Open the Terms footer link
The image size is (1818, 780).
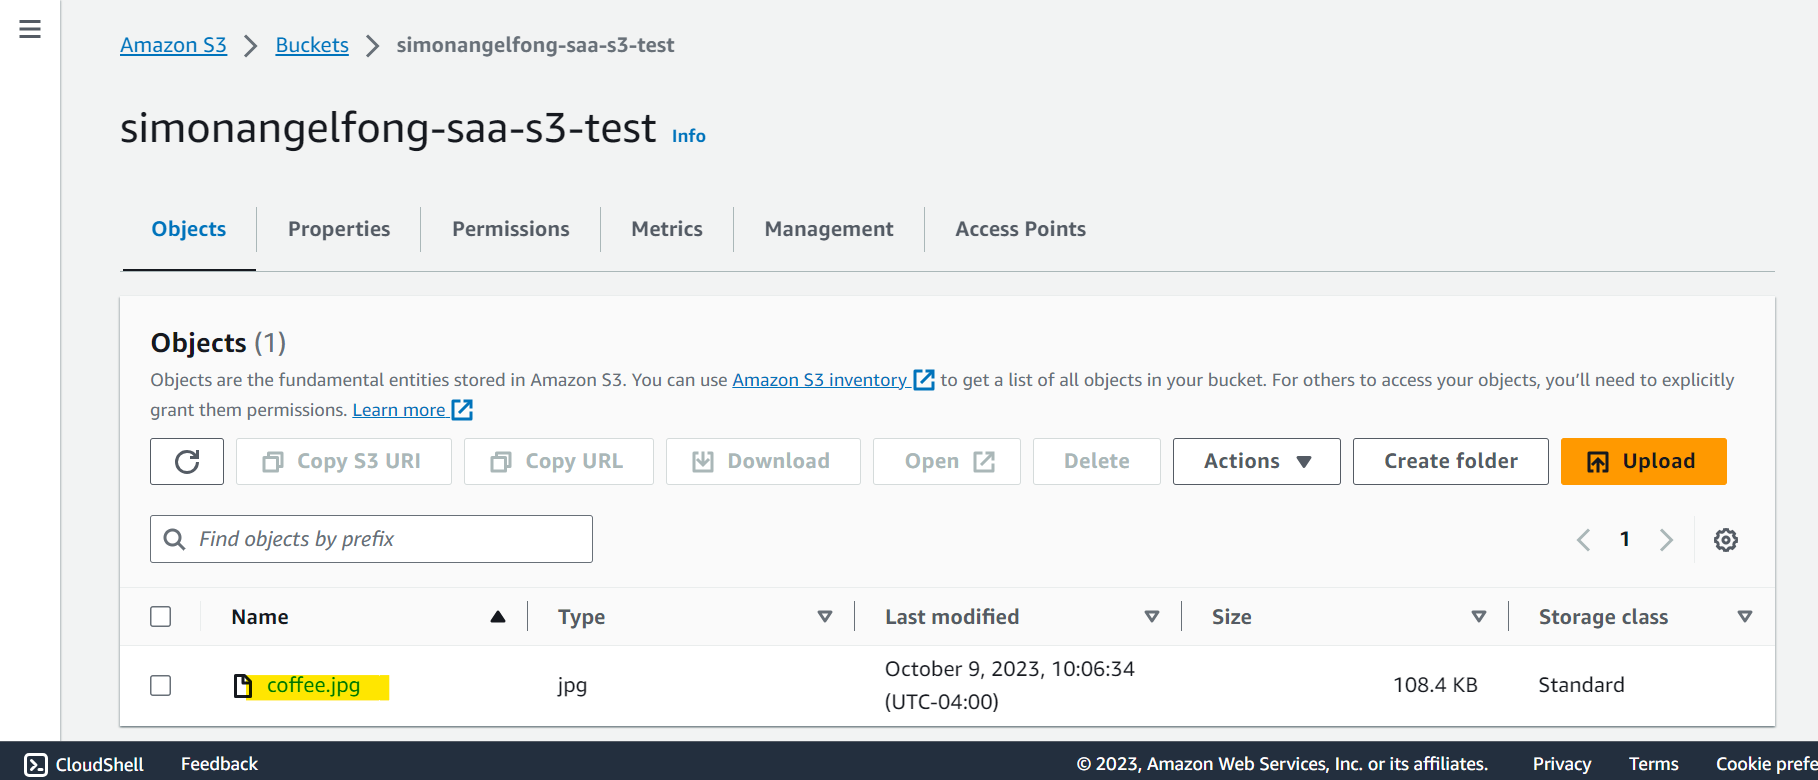click(1654, 764)
